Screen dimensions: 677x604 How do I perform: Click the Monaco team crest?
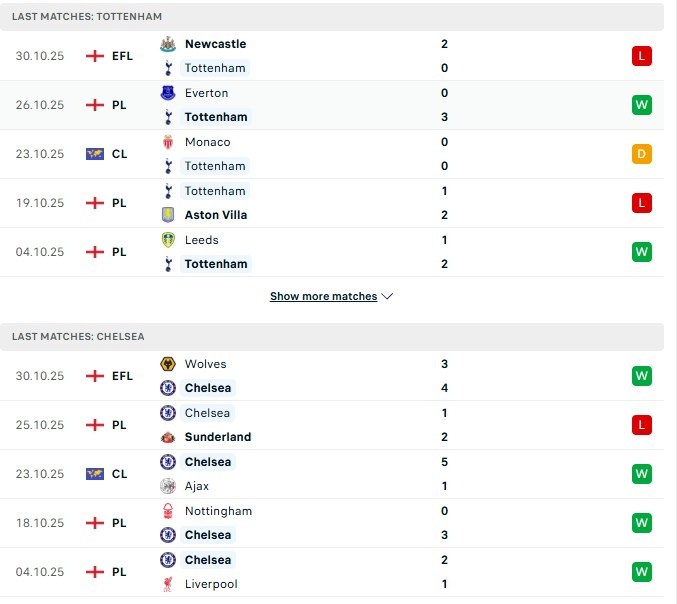point(168,142)
